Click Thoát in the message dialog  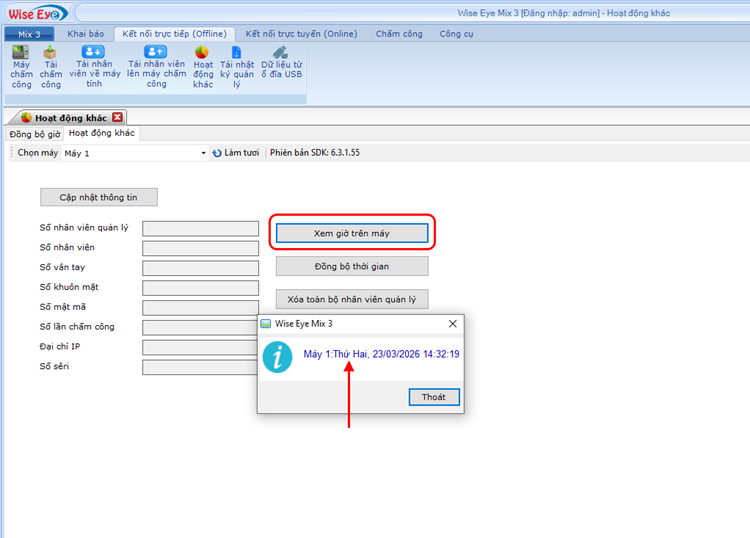click(434, 397)
